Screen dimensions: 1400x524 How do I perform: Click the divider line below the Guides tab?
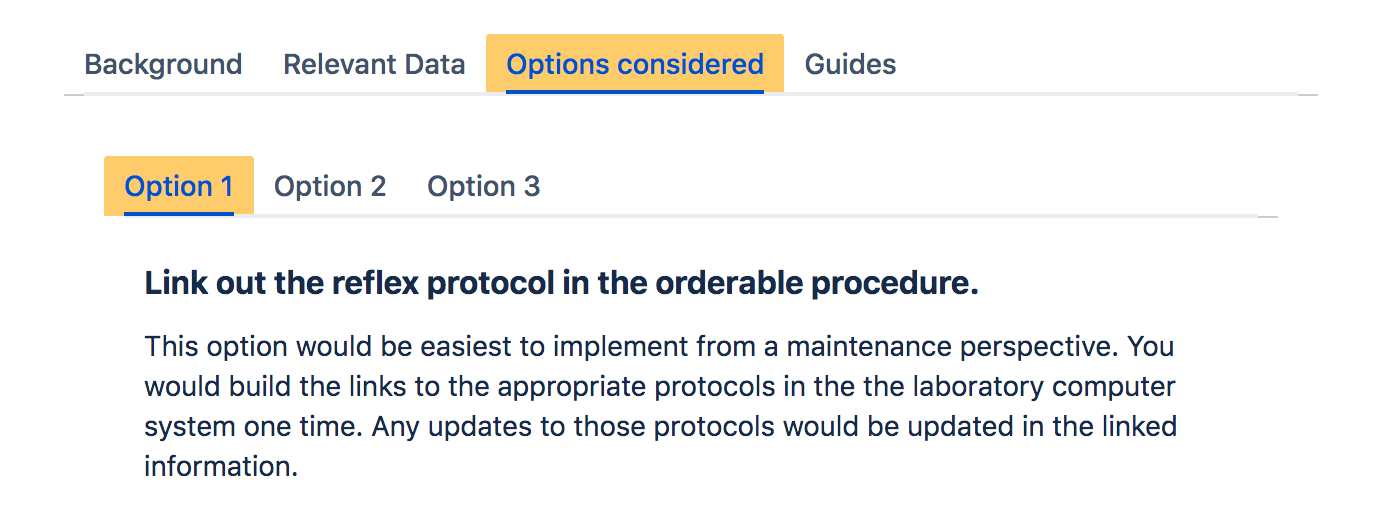point(850,94)
